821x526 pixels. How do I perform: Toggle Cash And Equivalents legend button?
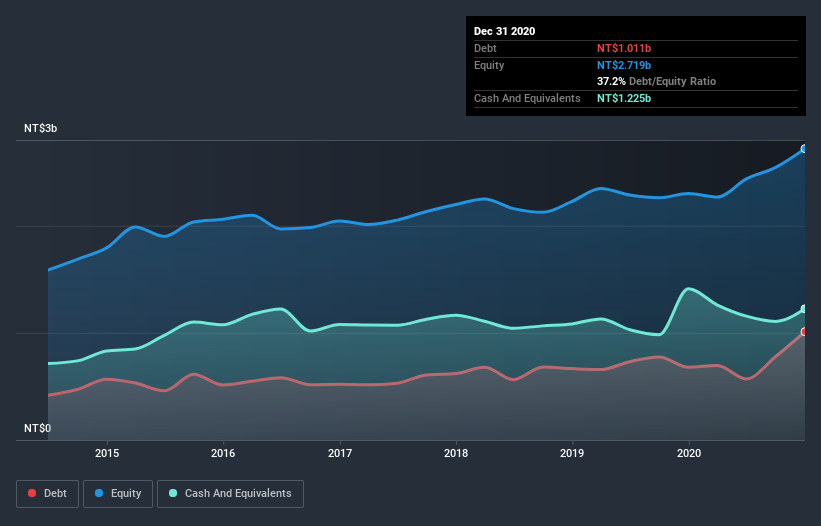[x=230, y=494]
